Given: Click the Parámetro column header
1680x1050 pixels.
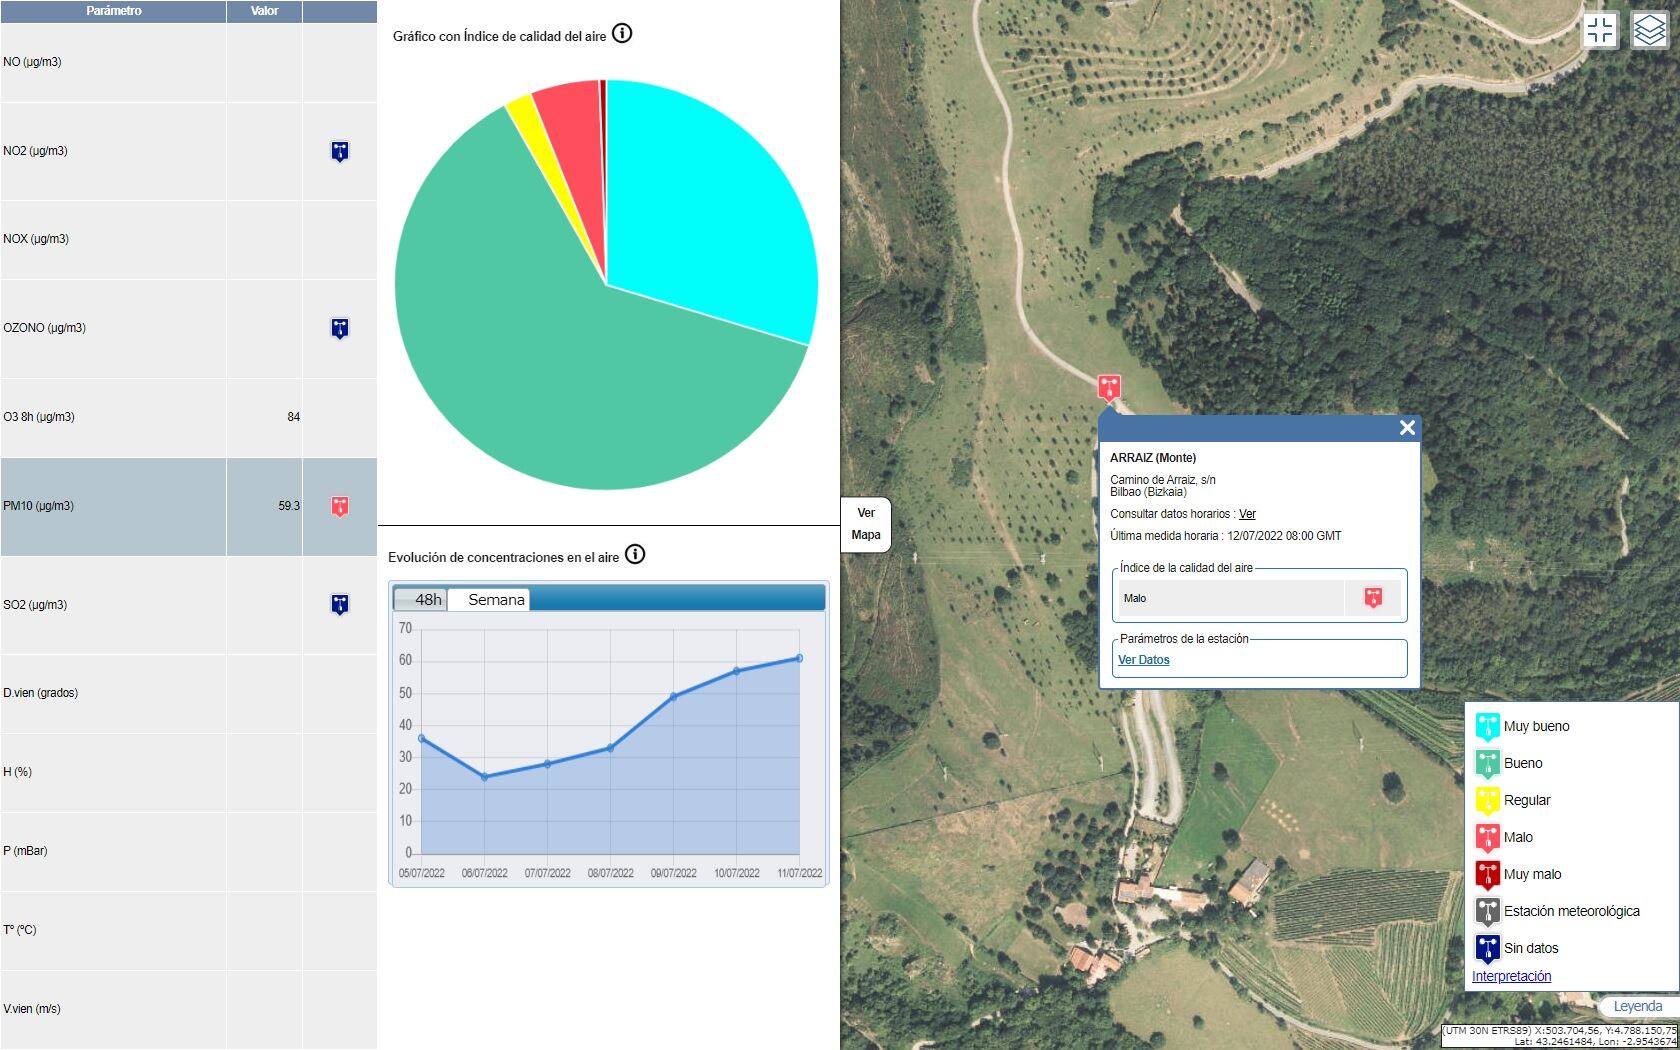Looking at the screenshot, I should click(113, 11).
